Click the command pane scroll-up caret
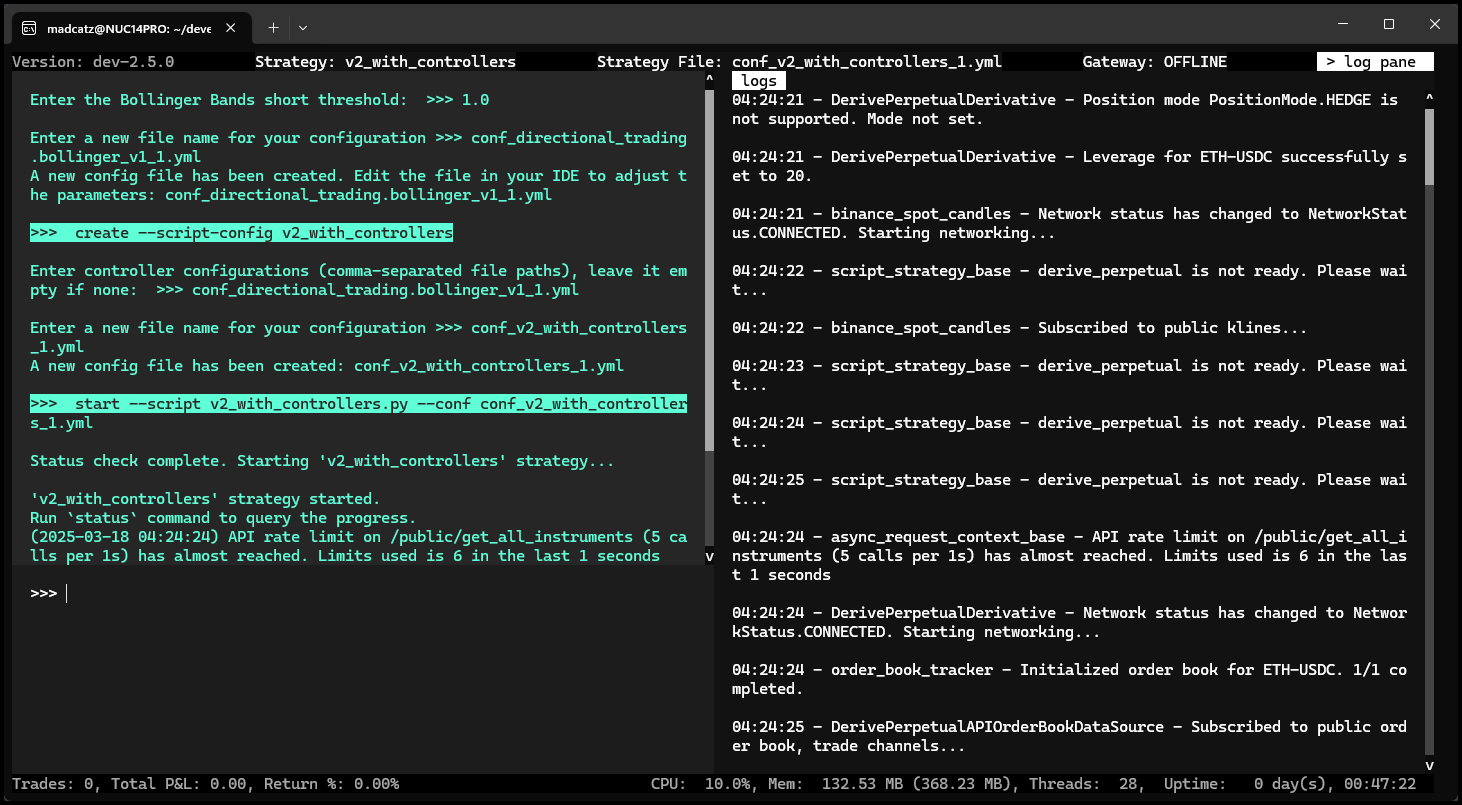 [x=710, y=78]
